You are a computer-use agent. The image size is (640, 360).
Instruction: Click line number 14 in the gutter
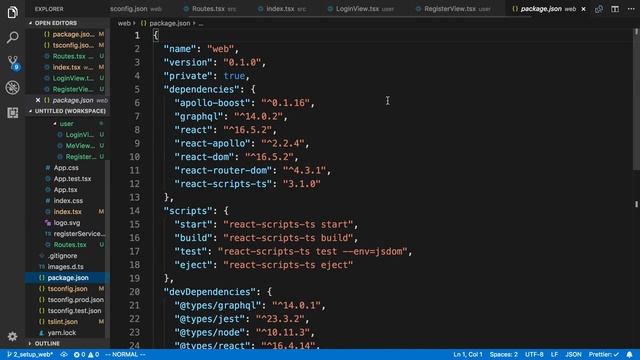point(134,211)
